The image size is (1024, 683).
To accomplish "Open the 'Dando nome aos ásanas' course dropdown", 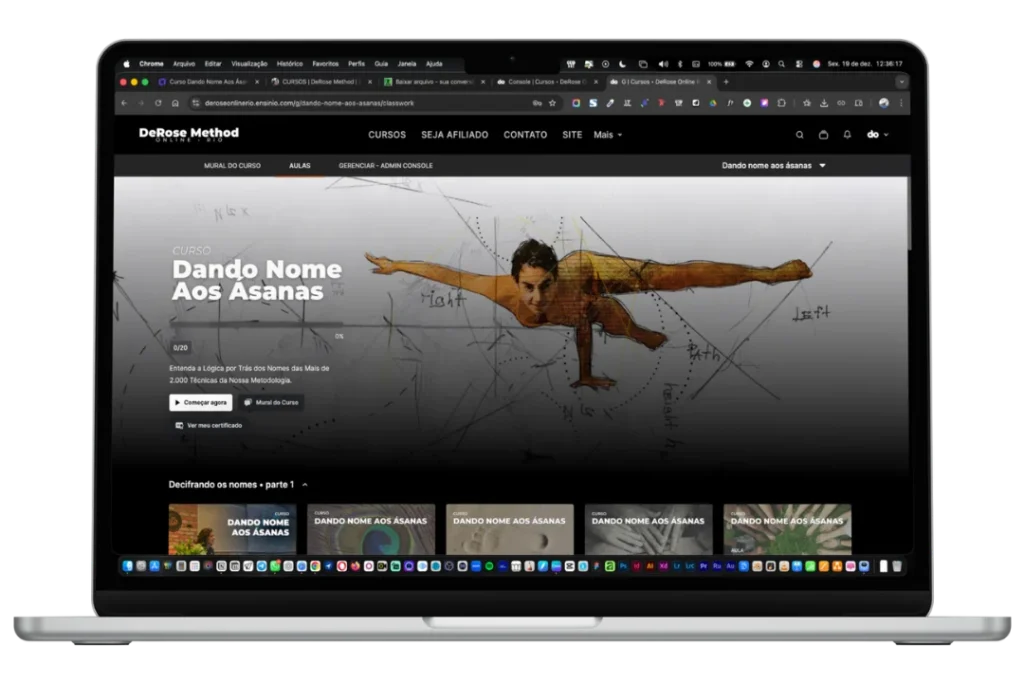I will coord(773,166).
